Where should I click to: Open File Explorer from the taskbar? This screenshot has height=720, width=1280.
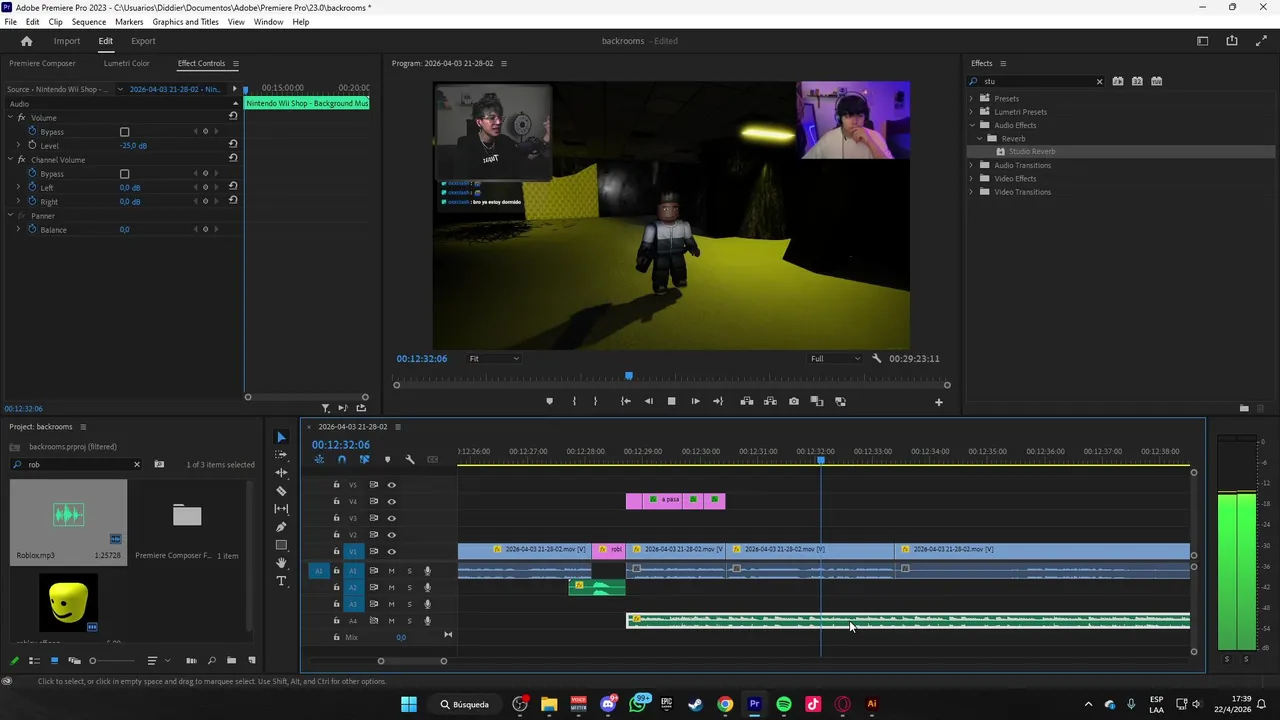pos(549,704)
